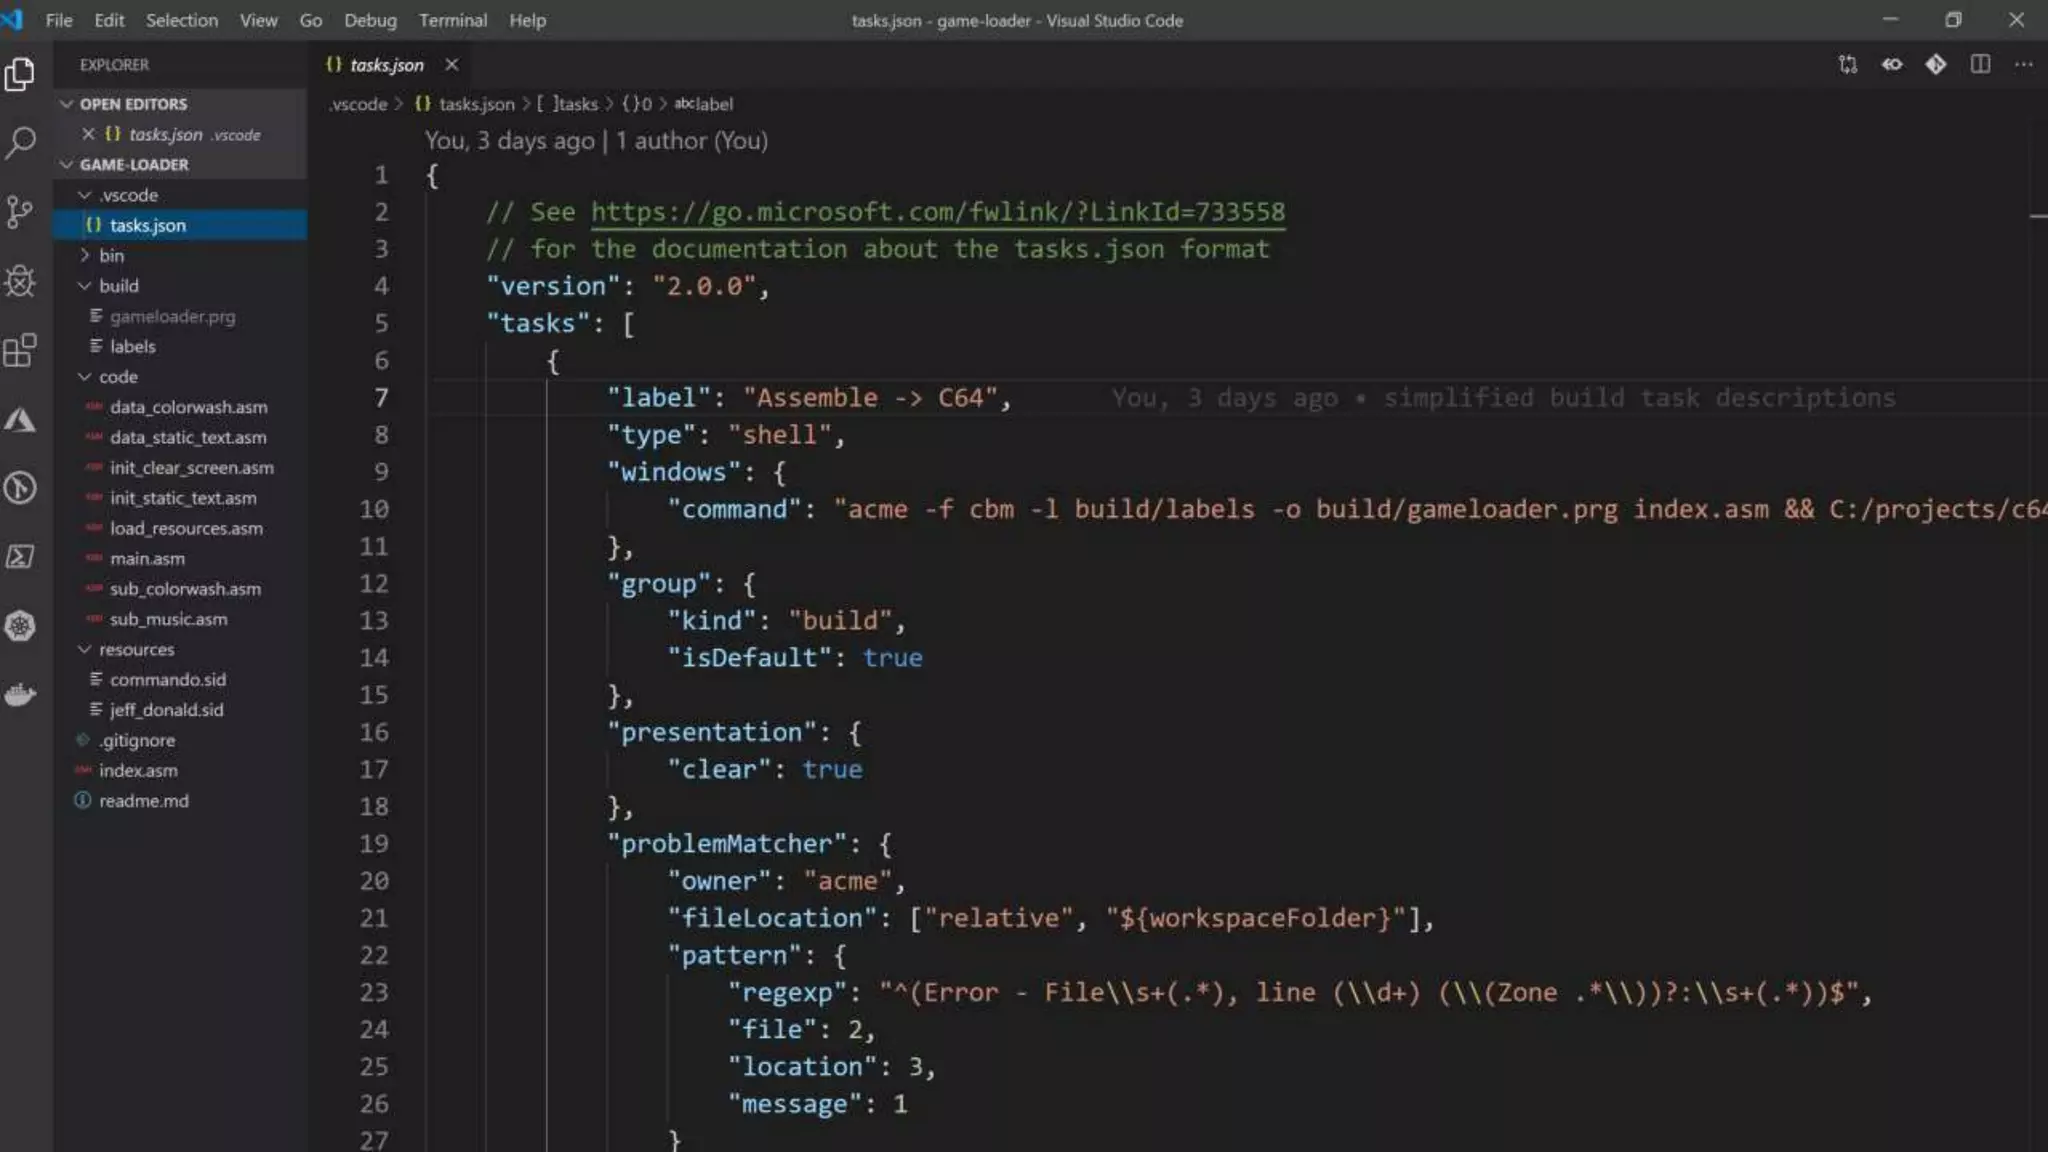Click the tasks breadcrumb segment

pos(577,104)
